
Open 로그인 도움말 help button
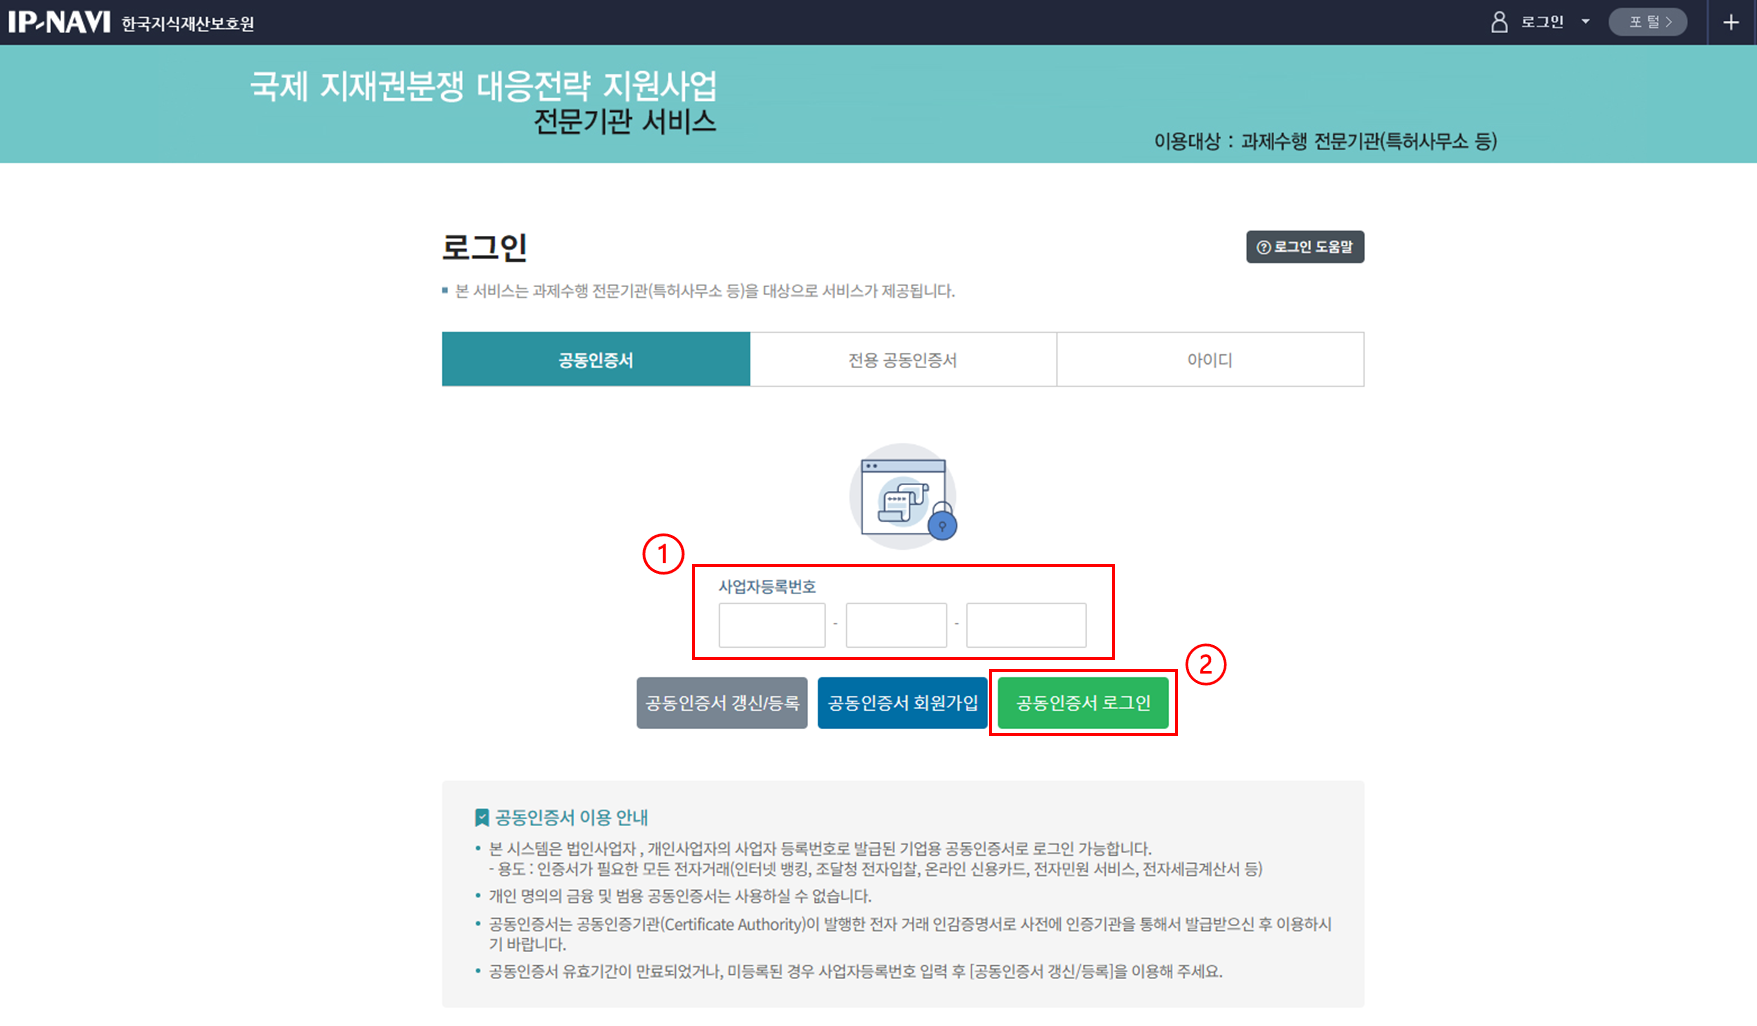(x=1304, y=247)
